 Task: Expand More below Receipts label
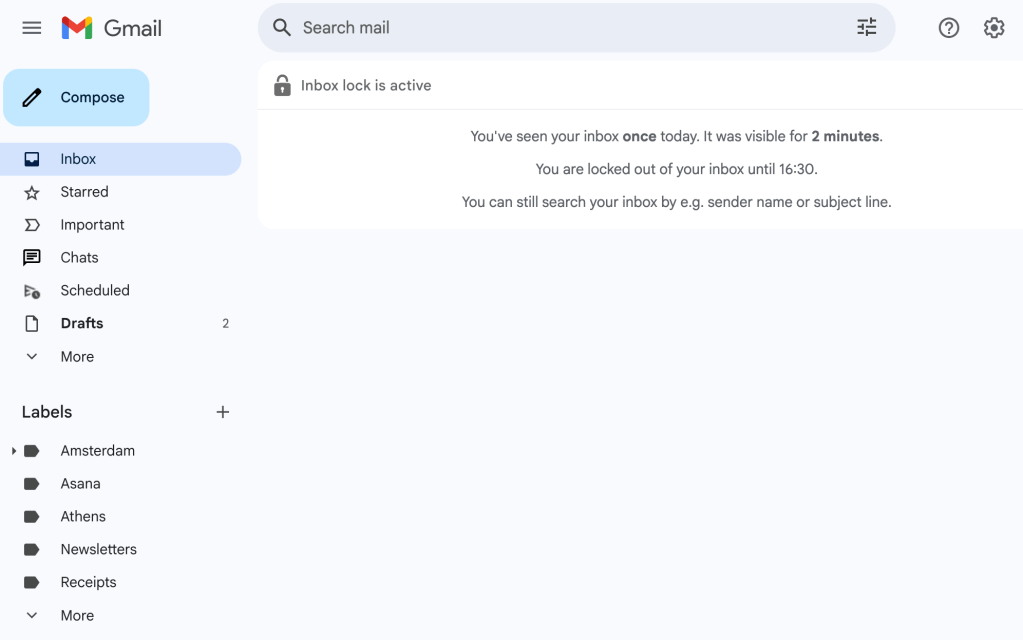point(76,616)
